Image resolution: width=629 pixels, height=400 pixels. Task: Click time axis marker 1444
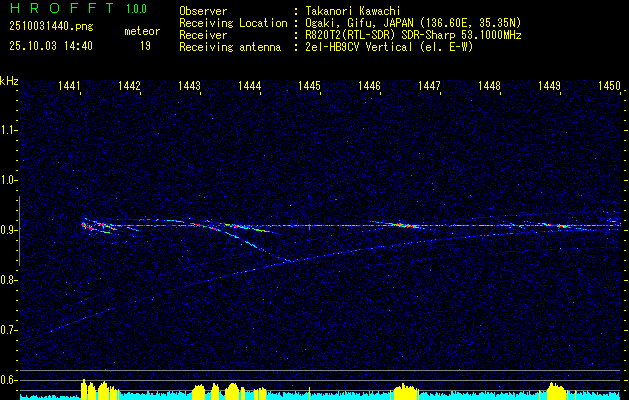click(250, 85)
